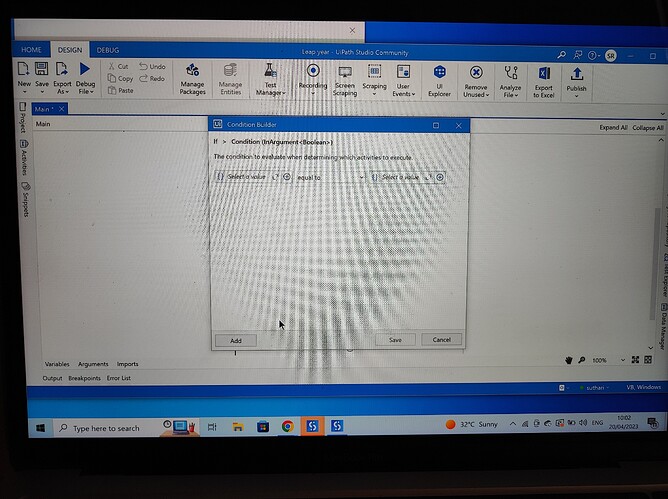Open Chrome from taskbar
Image resolution: width=668 pixels, height=499 pixels.
point(288,426)
